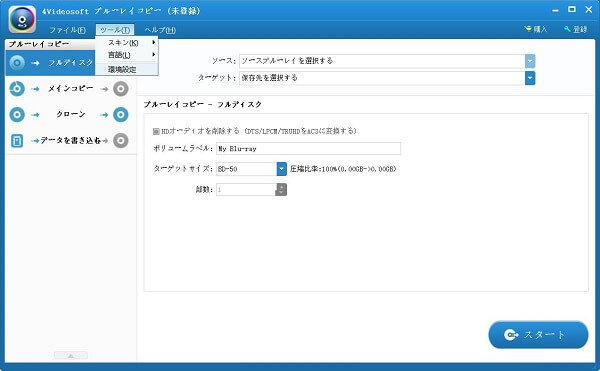The width and height of the screenshot is (600, 371).
Task: Select the メインコピー mode
Action: [x=70, y=88]
